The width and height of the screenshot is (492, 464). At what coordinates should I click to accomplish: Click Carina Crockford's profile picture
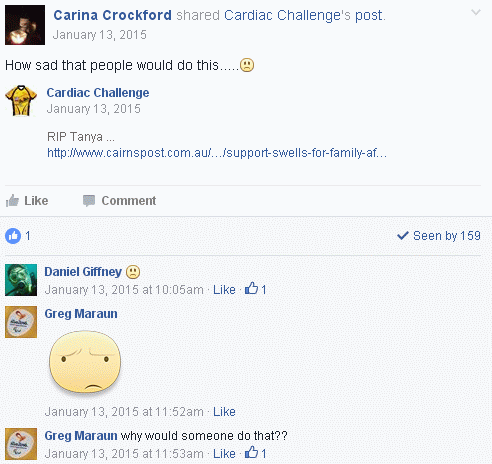pos(25,25)
